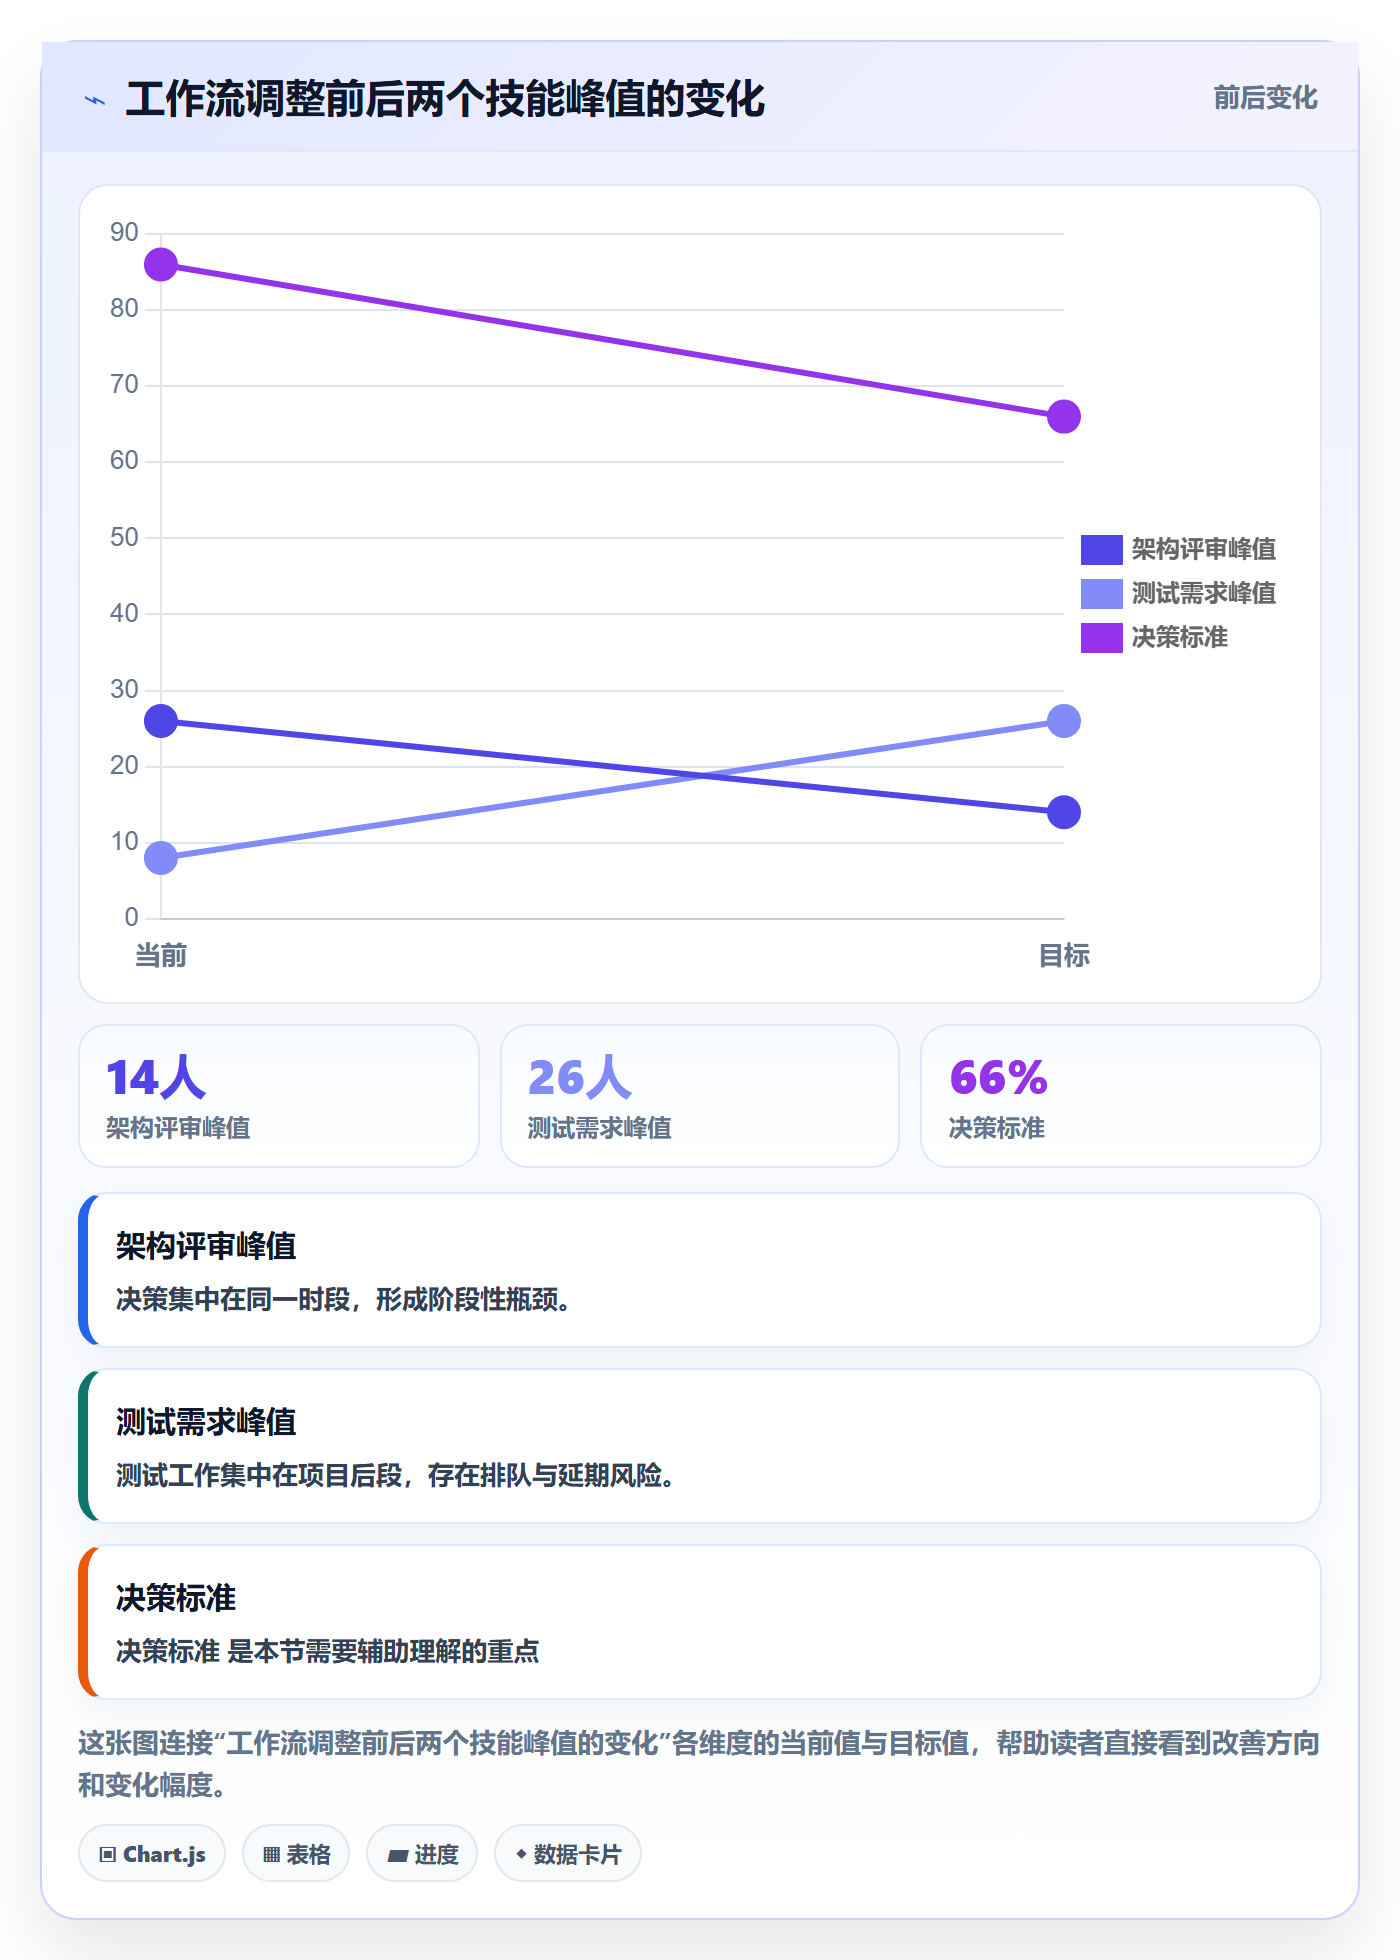Click the 测试需求峰值 legend label

pos(1203,593)
